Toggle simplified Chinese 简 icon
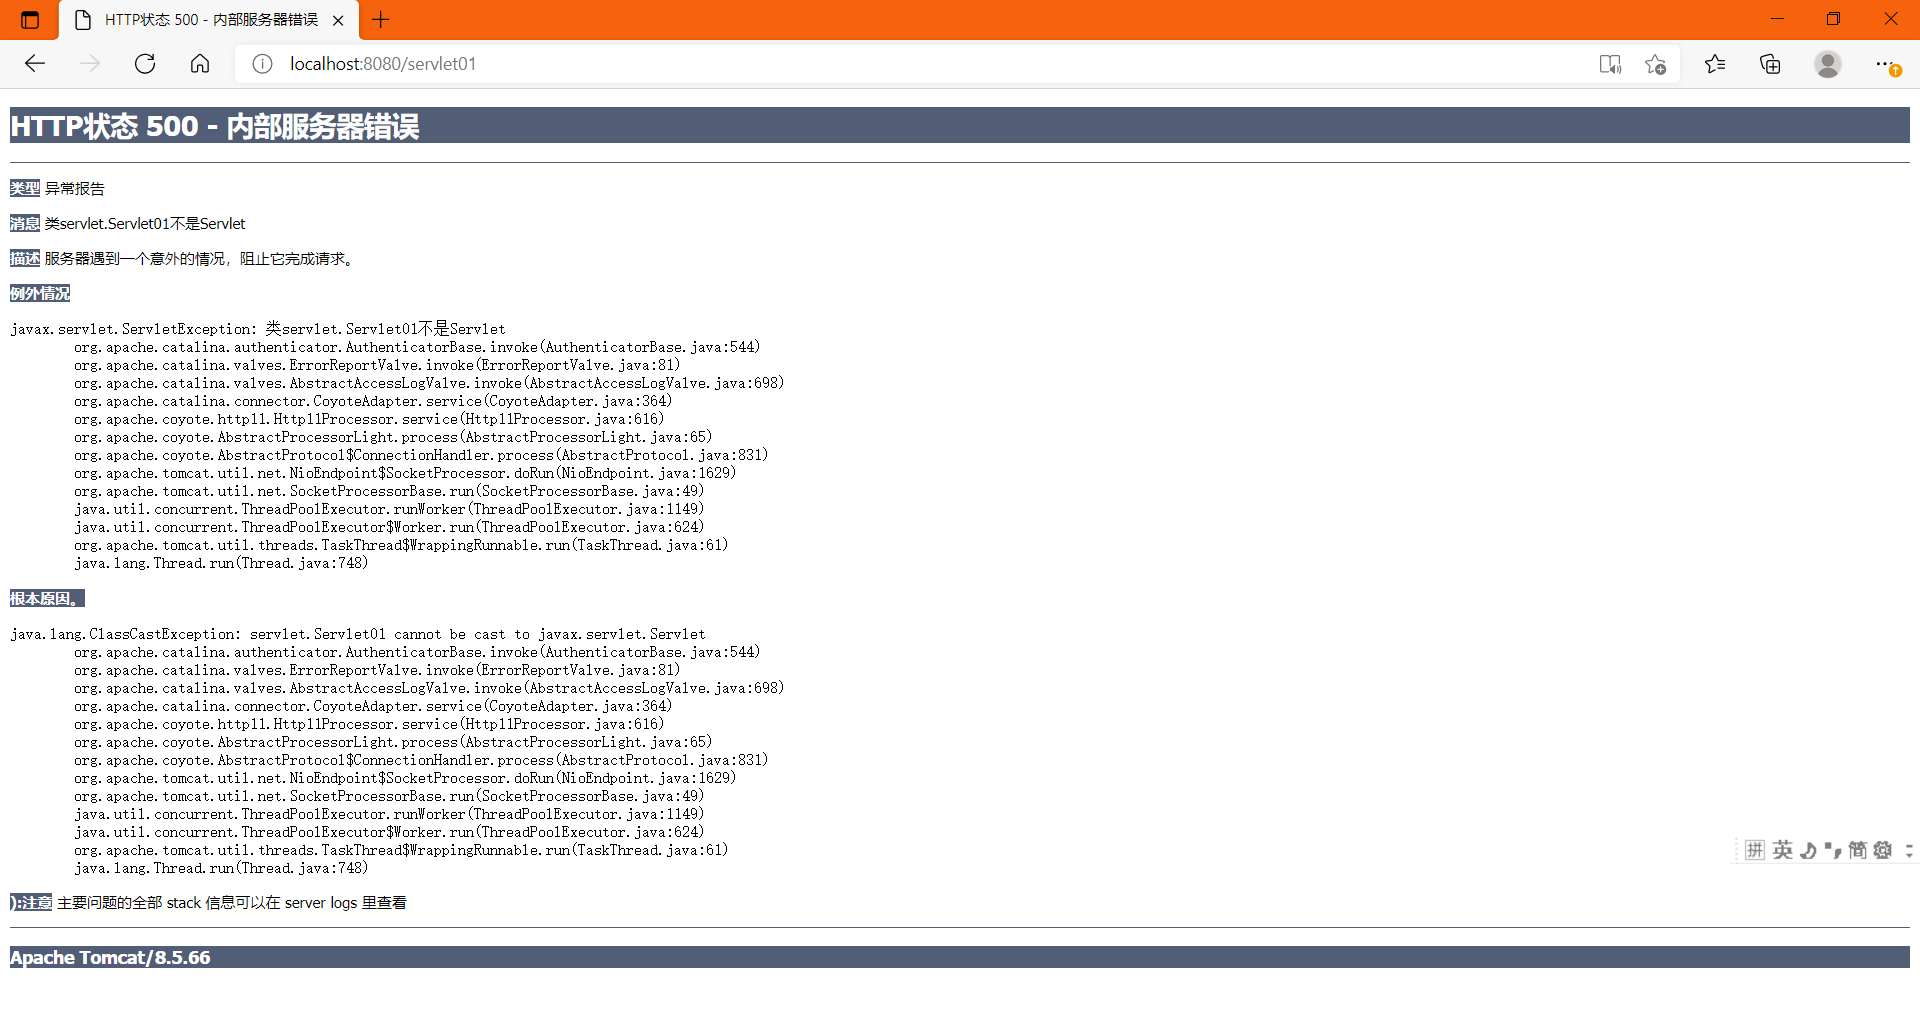The width and height of the screenshot is (1920, 1025). pos(1857,850)
